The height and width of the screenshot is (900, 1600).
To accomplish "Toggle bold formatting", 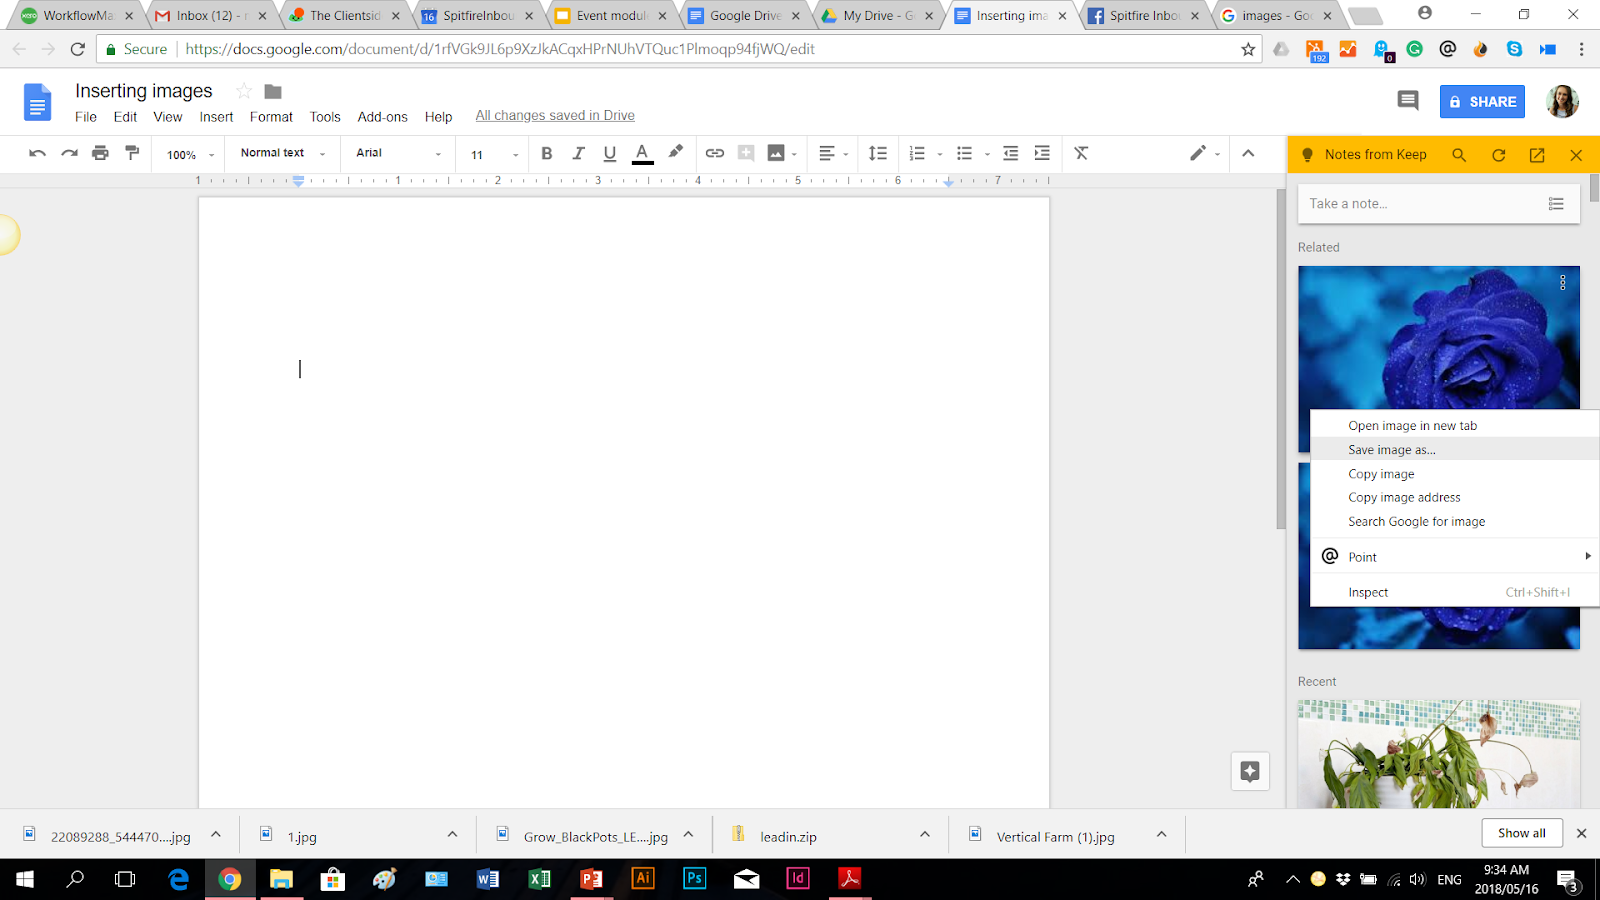I will click(x=546, y=153).
